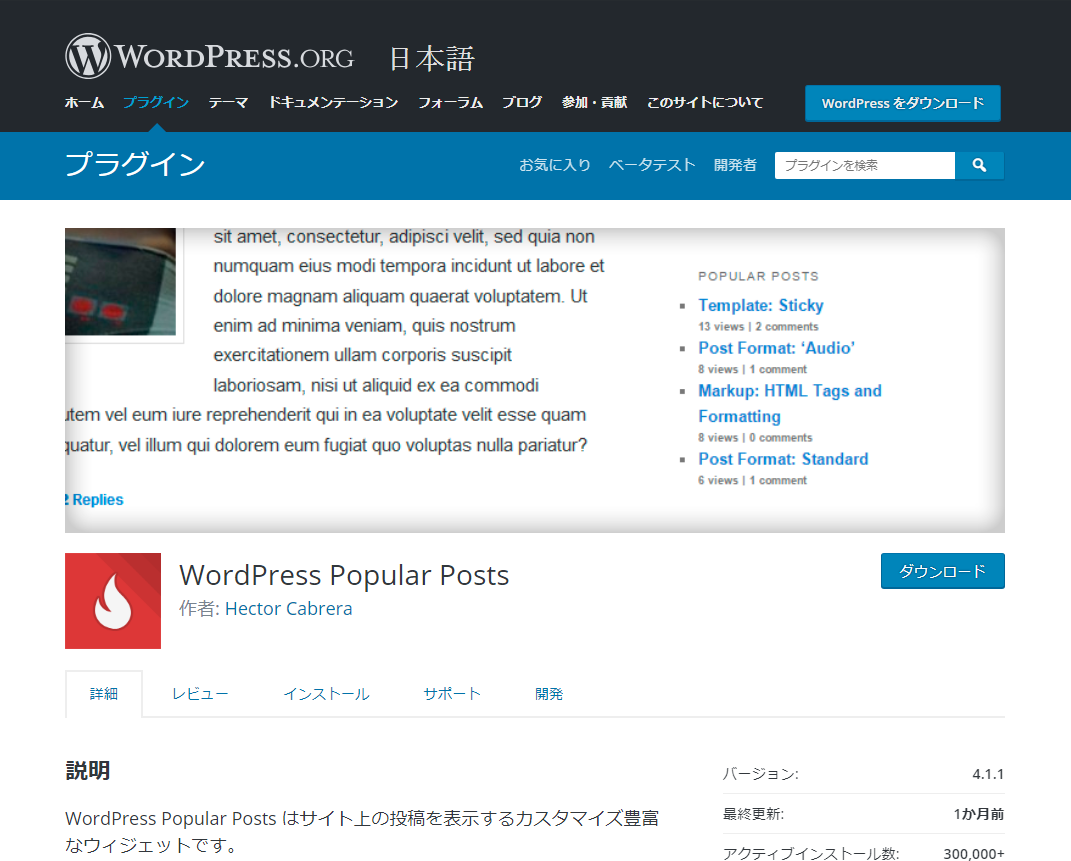Open the ホーム navigation menu item
Viewport: 1071px width, 861px height.
(84, 102)
